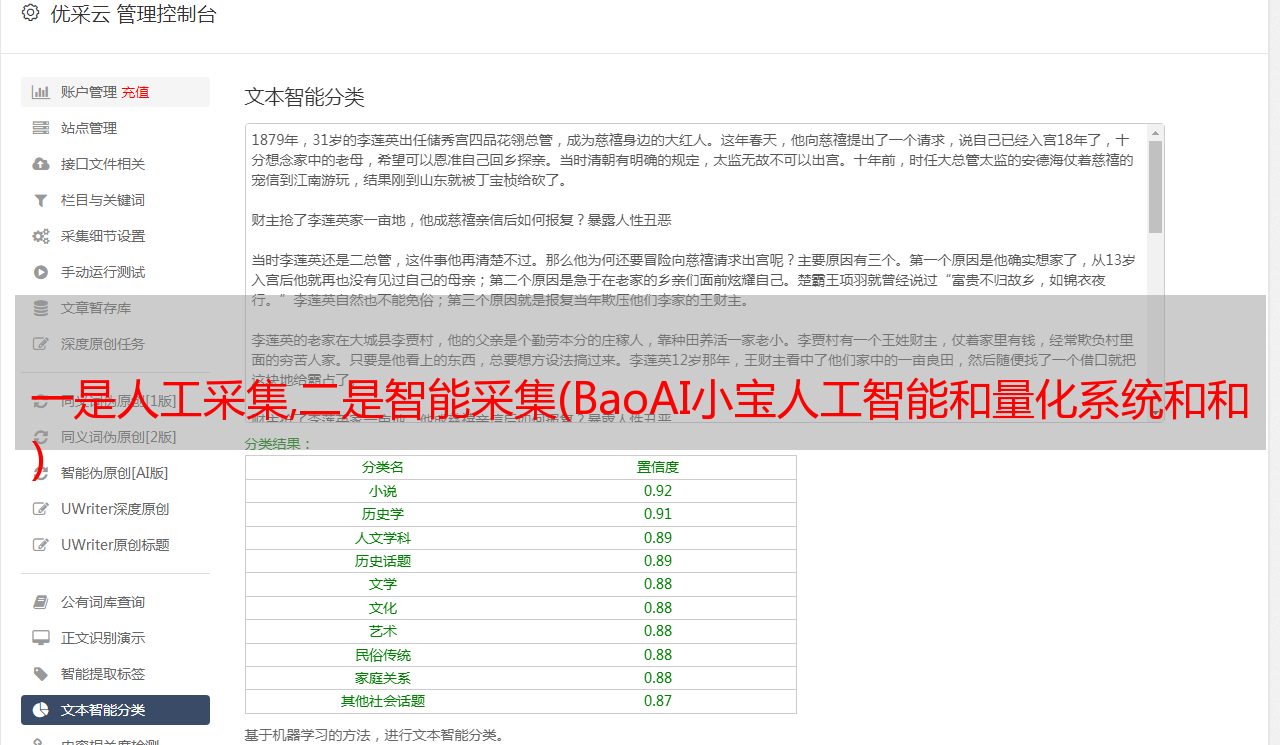Click the 历史话题 category cell
Viewport: 1280px width, 745px height.
[x=383, y=561]
